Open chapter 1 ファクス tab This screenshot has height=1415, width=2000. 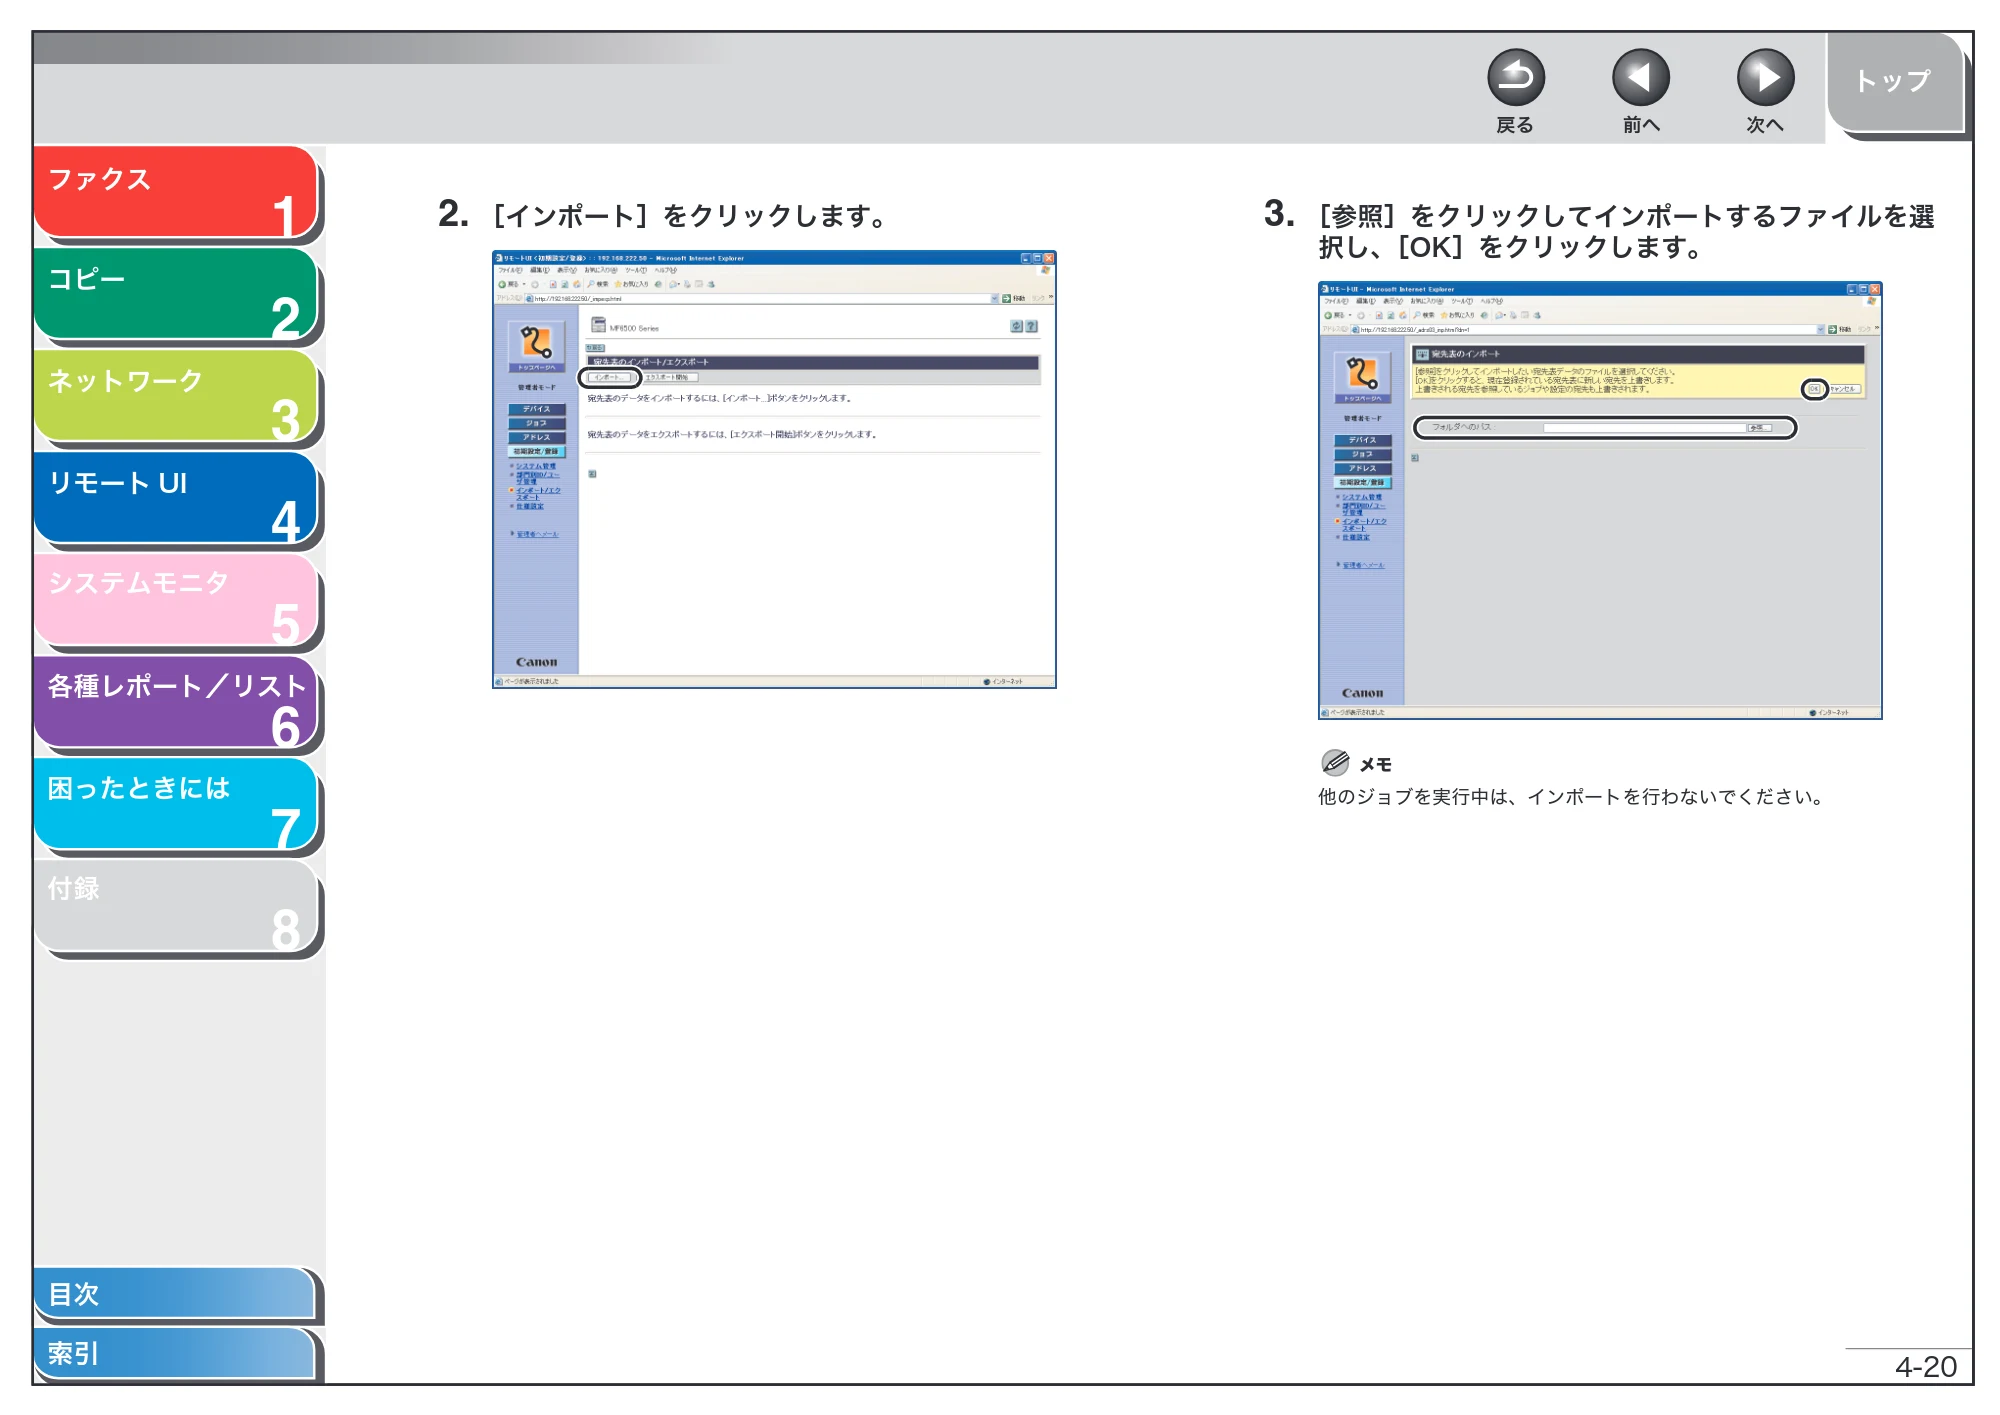pos(176,193)
